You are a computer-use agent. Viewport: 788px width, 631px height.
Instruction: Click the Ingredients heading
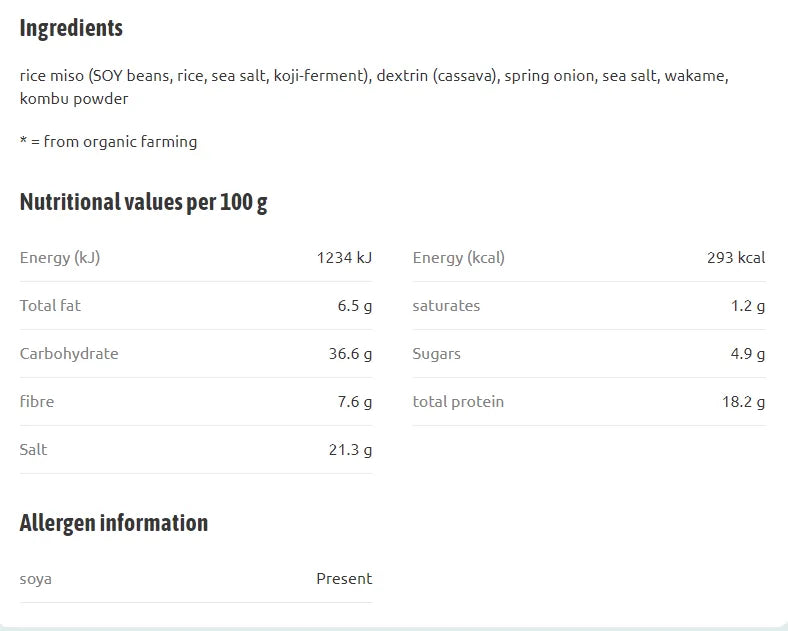pos(71,28)
